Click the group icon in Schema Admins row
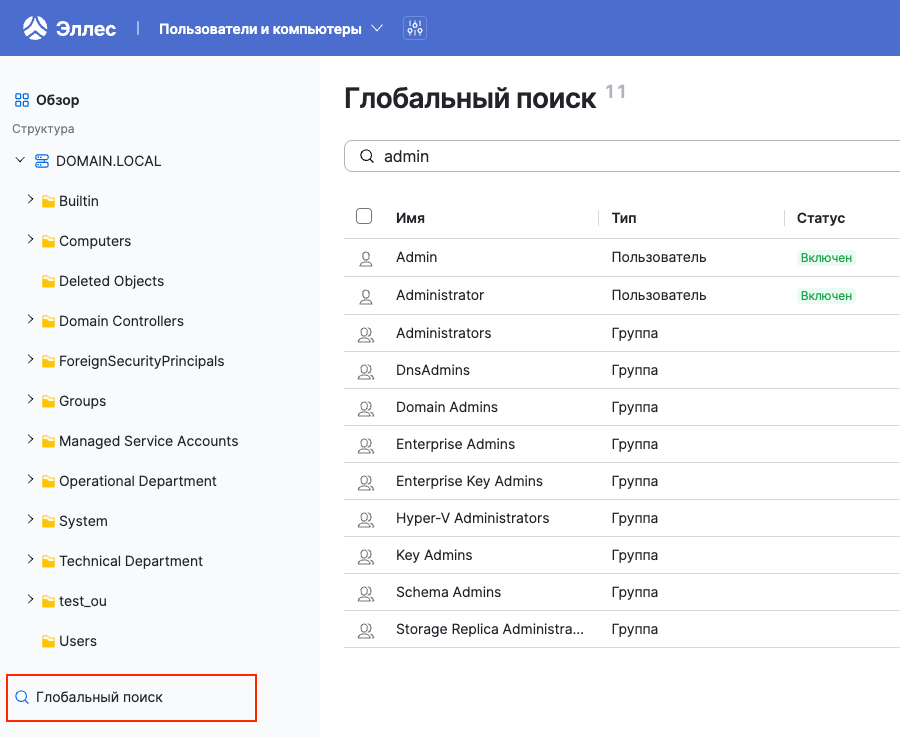 [366, 594]
